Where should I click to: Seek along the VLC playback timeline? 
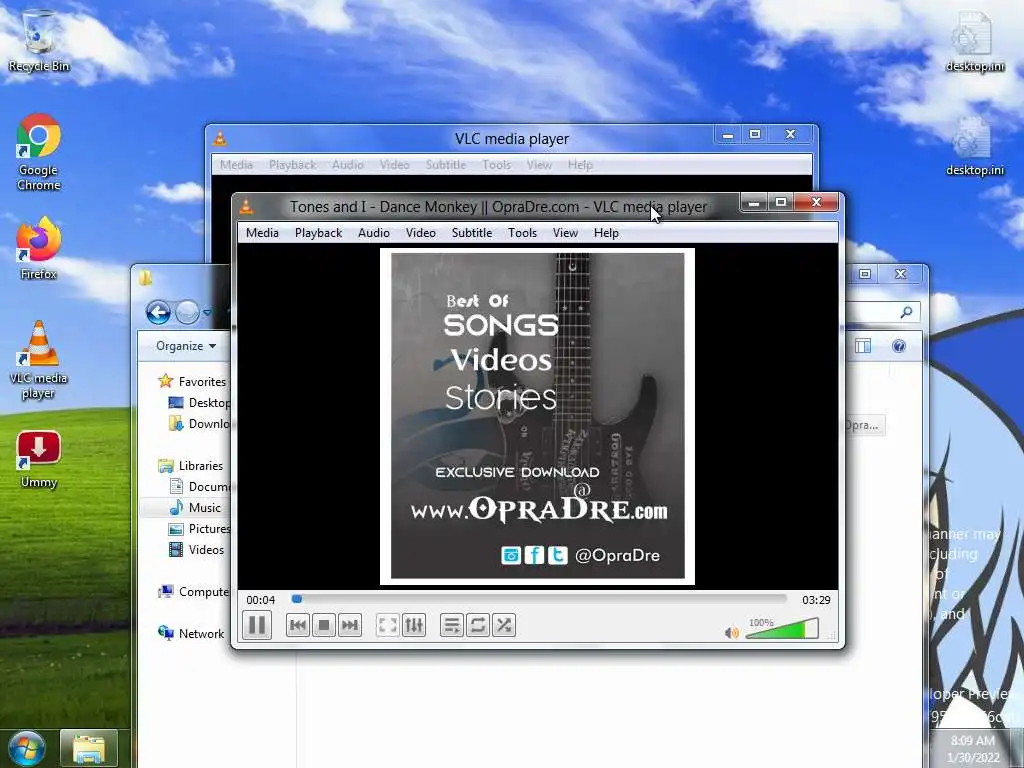tap(539, 599)
